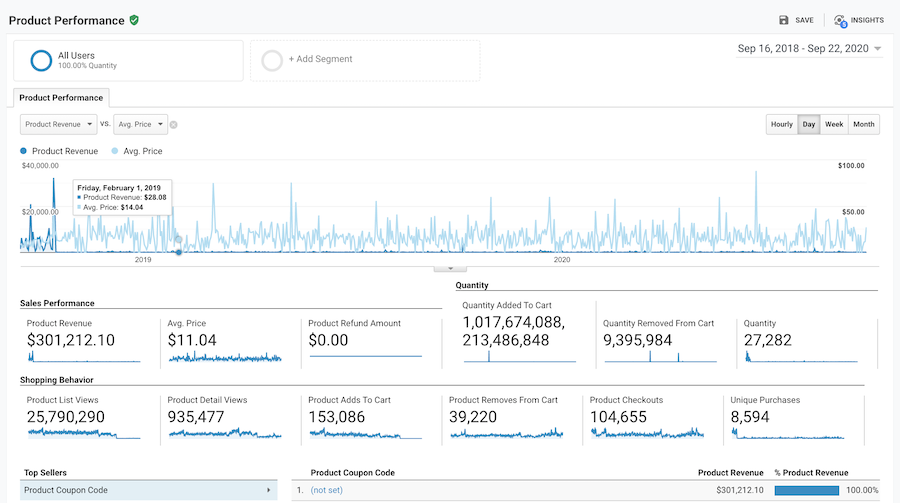Click the Save disk icon

pyautogui.click(x=783, y=20)
